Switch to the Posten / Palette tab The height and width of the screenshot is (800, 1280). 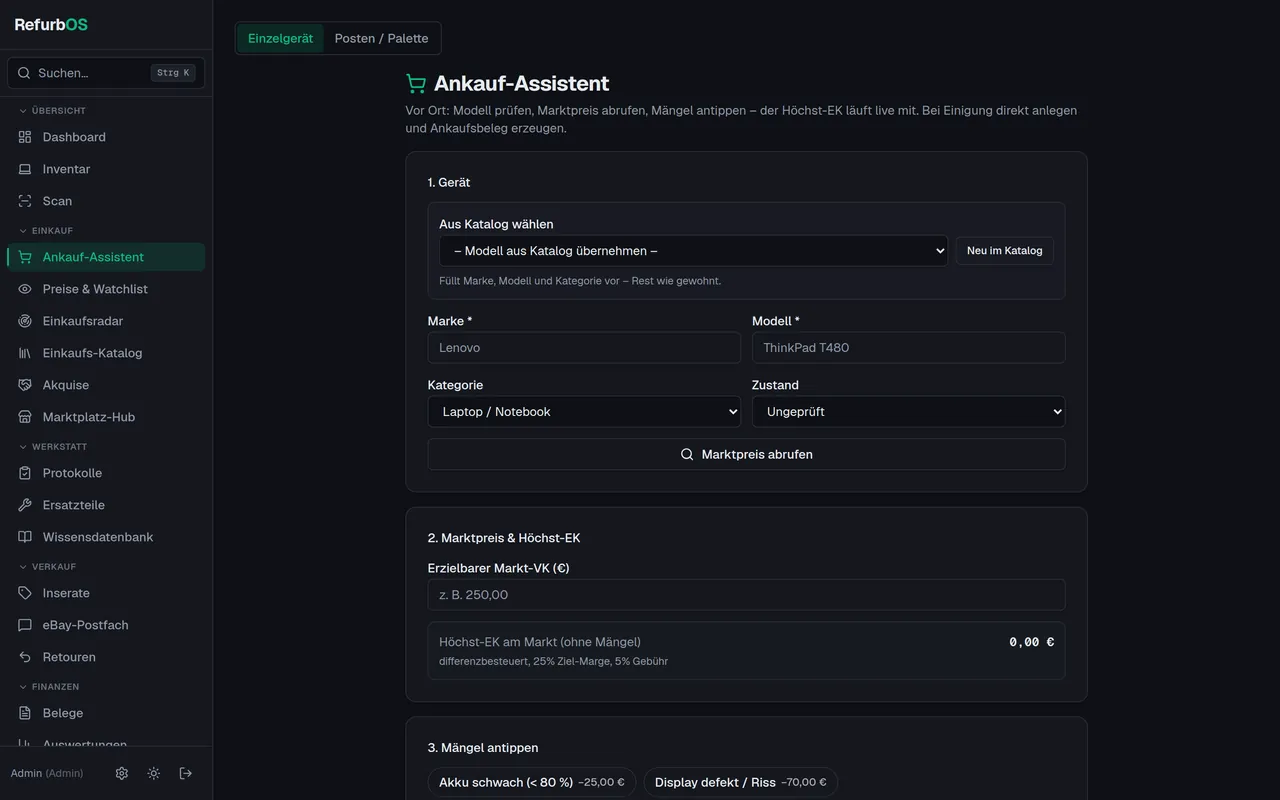(381, 38)
